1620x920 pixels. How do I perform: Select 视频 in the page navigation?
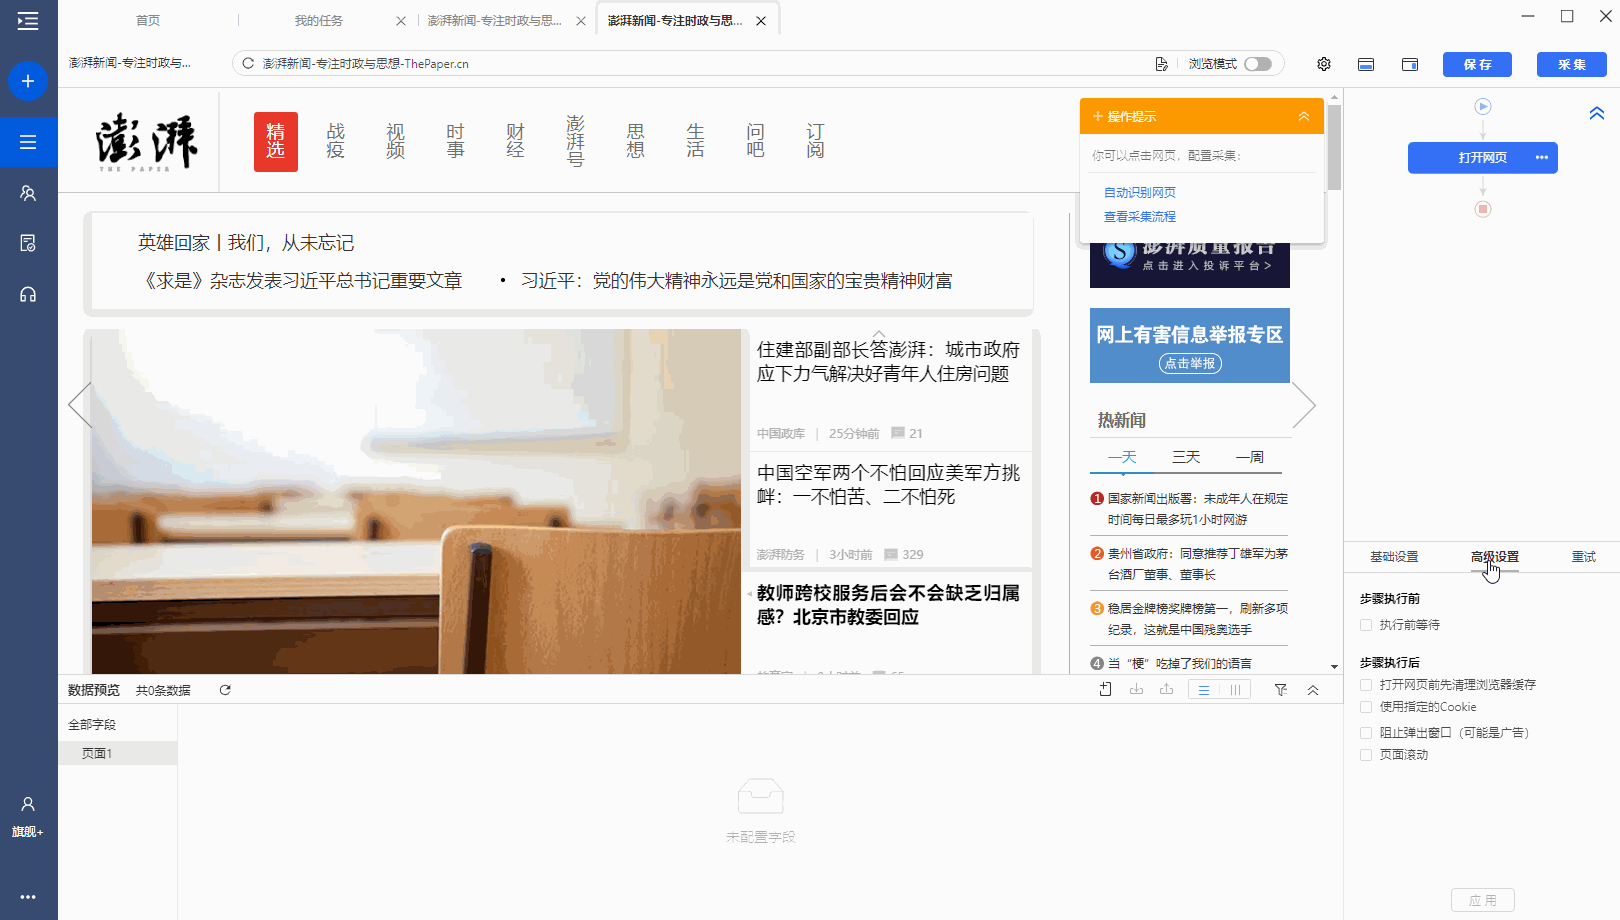[396, 141]
